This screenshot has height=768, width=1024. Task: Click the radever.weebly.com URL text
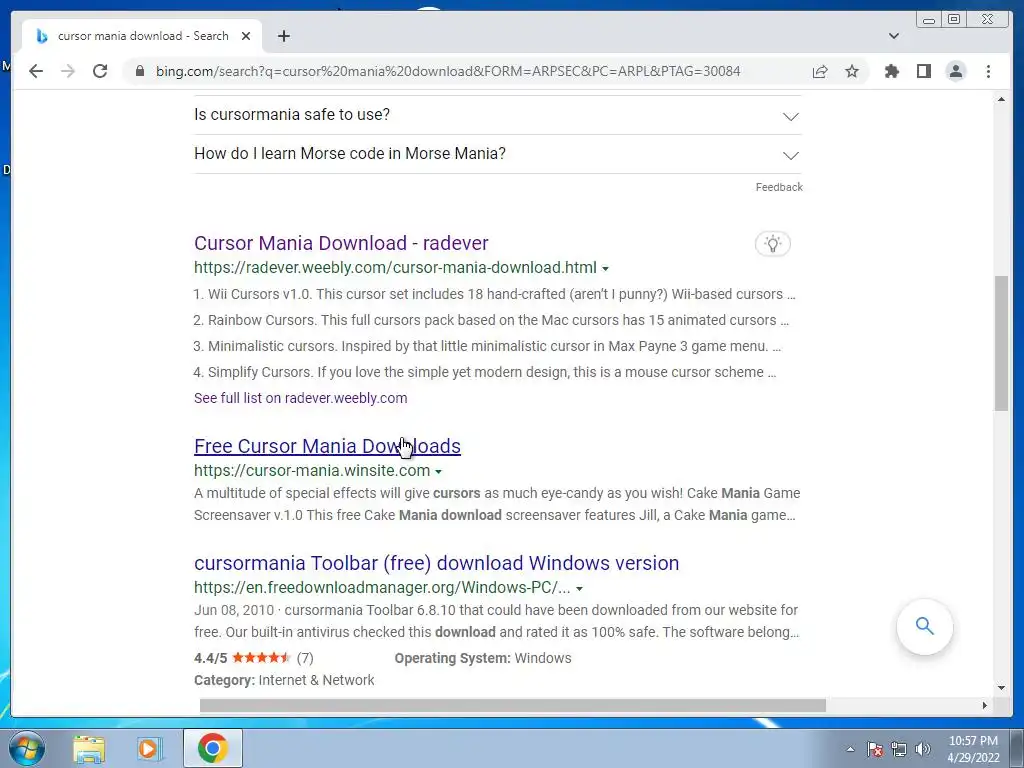click(395, 268)
